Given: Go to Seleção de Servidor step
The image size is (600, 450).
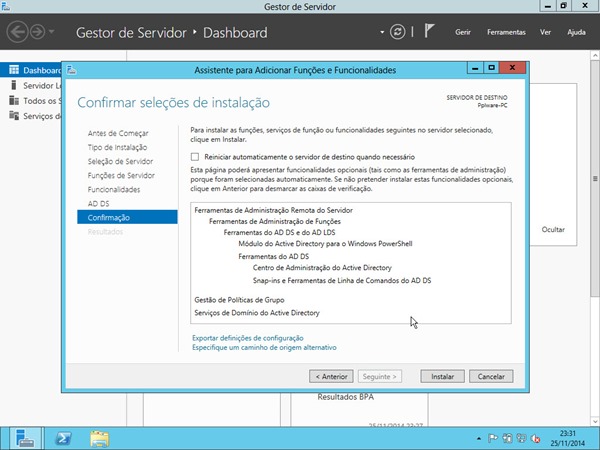Looking at the screenshot, I should coord(120,161).
